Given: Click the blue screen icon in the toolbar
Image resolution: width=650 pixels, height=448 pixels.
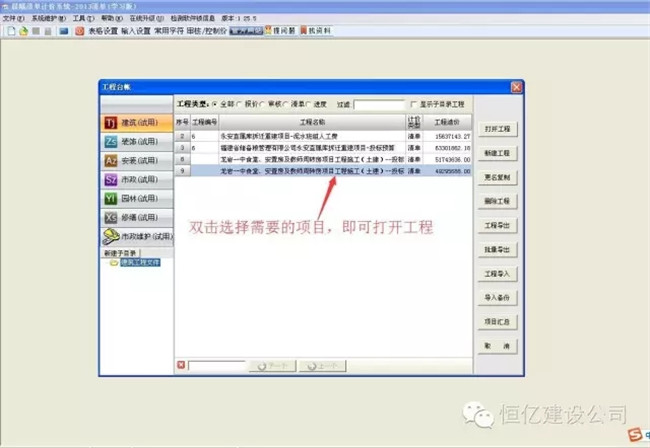Looking at the screenshot, I should [x=63, y=31].
